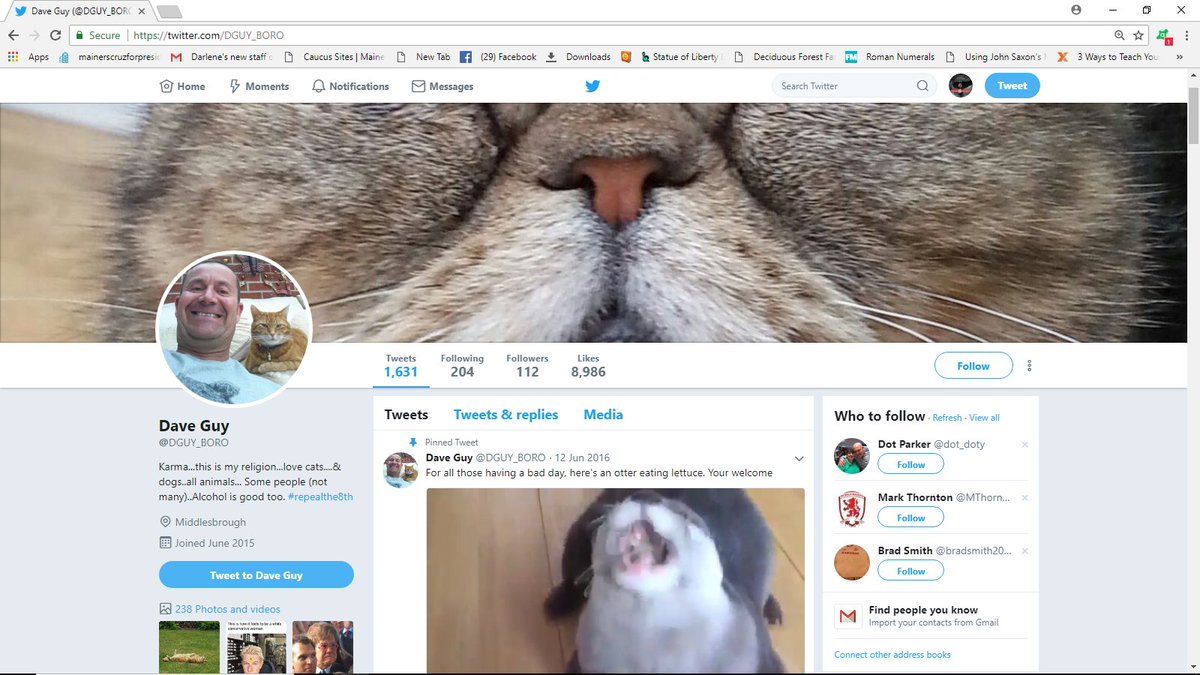The height and width of the screenshot is (675, 1200).
Task: Follow Mark Thornton
Action: 911,518
